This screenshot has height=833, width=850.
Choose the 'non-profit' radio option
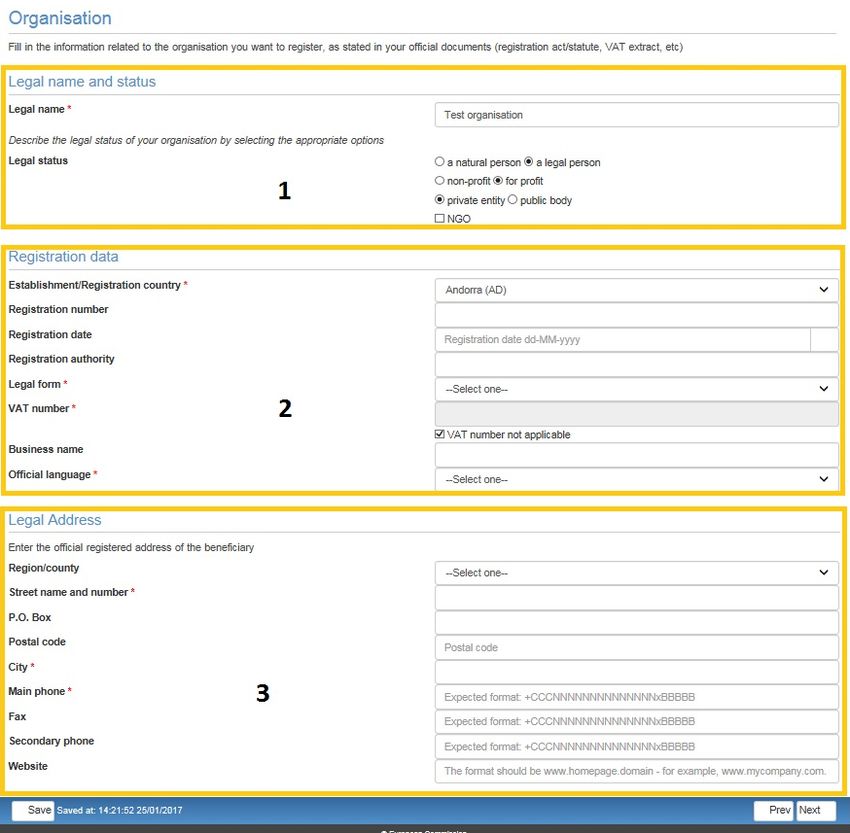[x=440, y=180]
